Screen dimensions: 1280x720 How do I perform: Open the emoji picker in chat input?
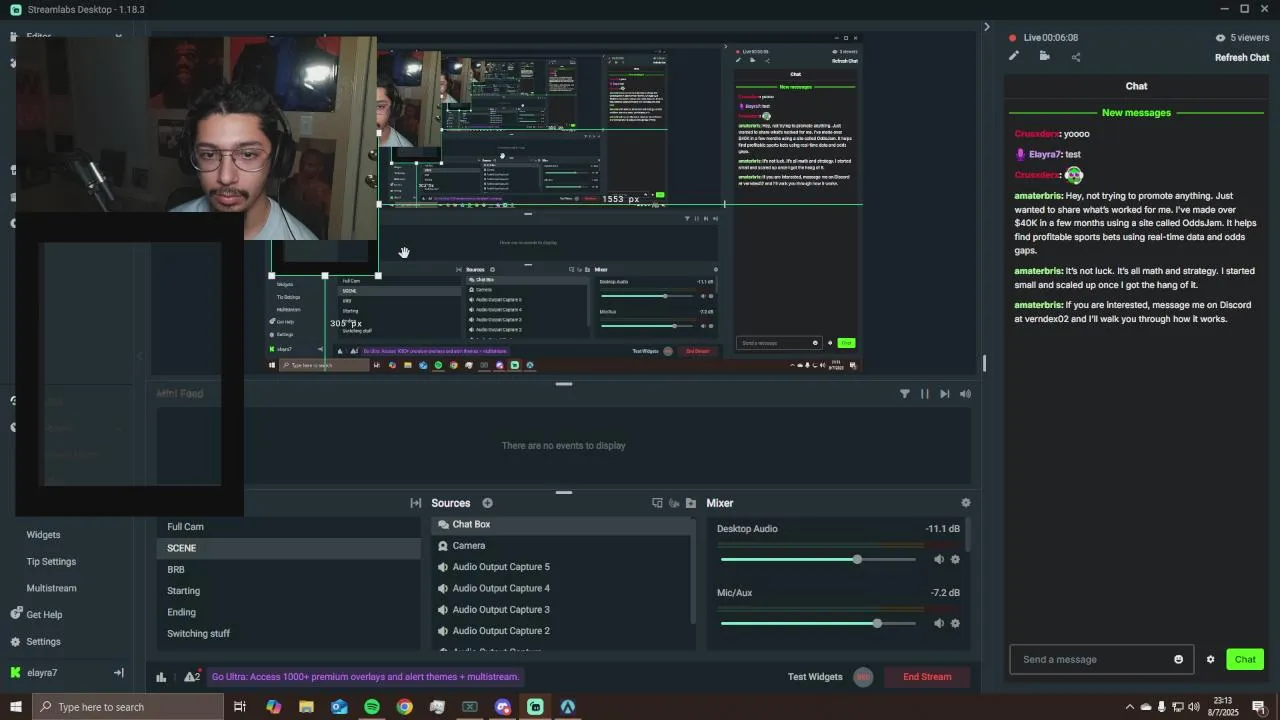[x=1178, y=660]
